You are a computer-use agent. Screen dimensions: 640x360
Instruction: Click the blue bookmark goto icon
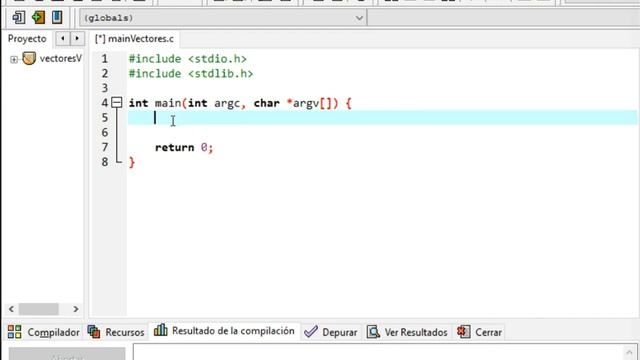57,17
